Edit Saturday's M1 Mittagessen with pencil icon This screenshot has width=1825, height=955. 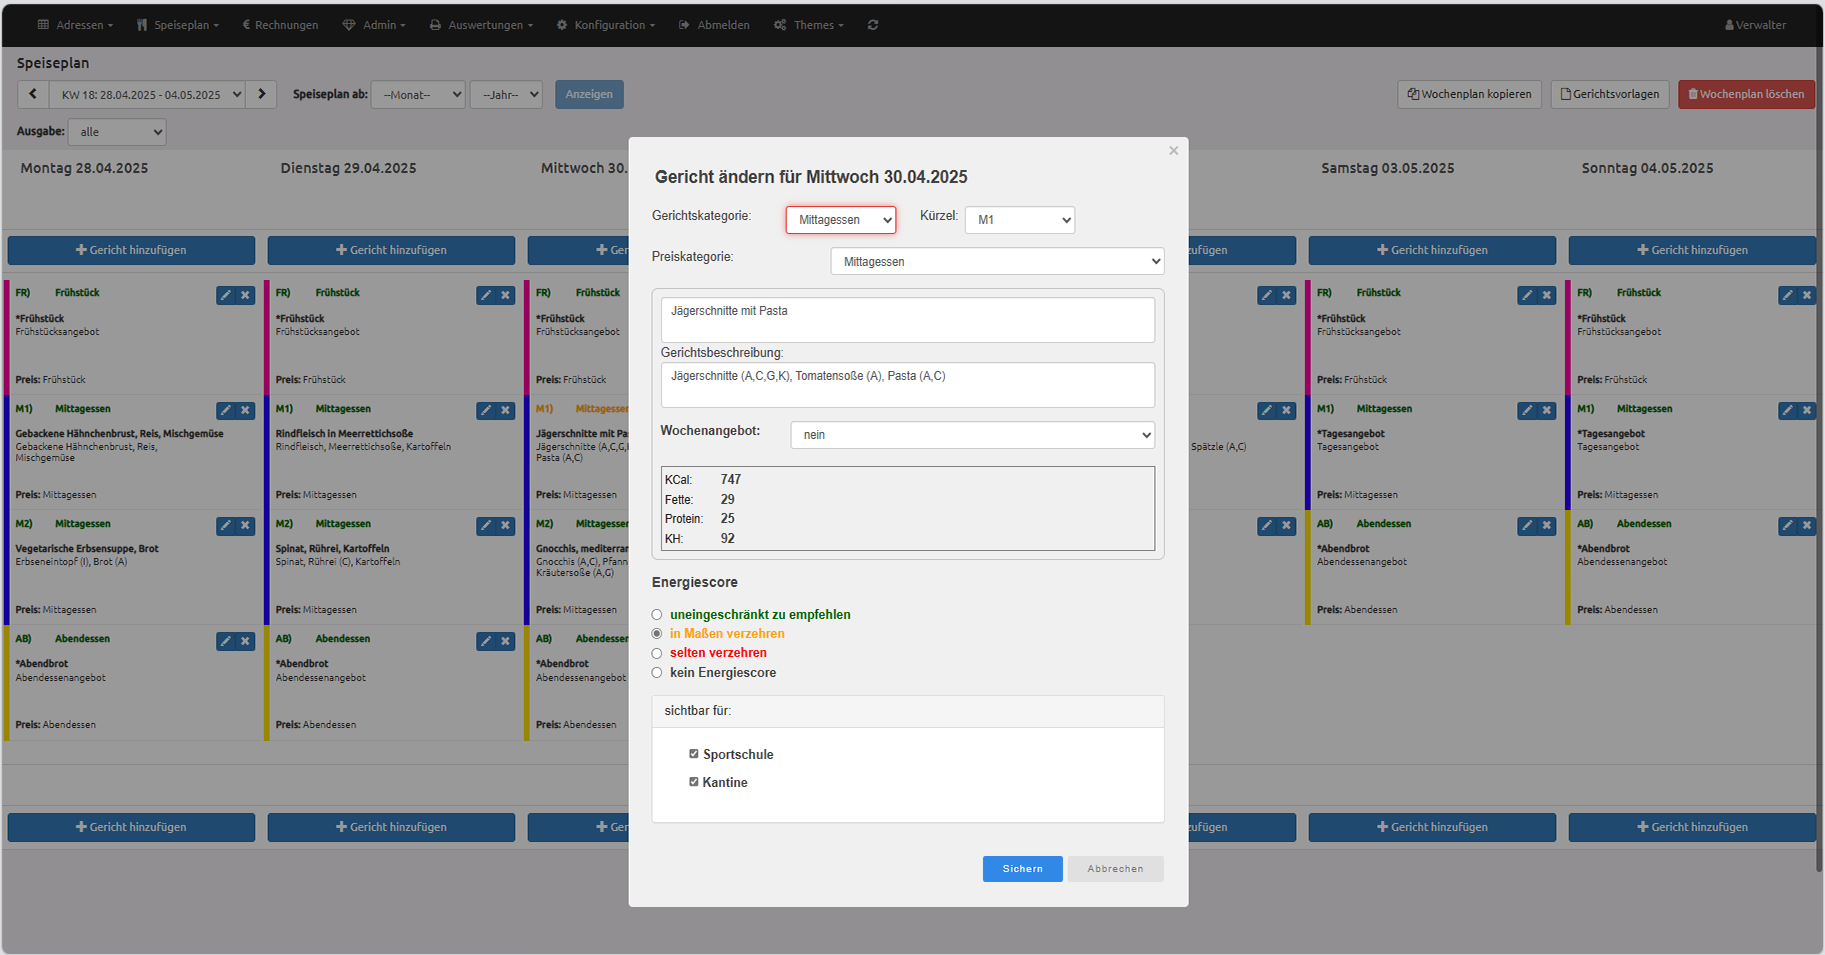pos(1527,411)
